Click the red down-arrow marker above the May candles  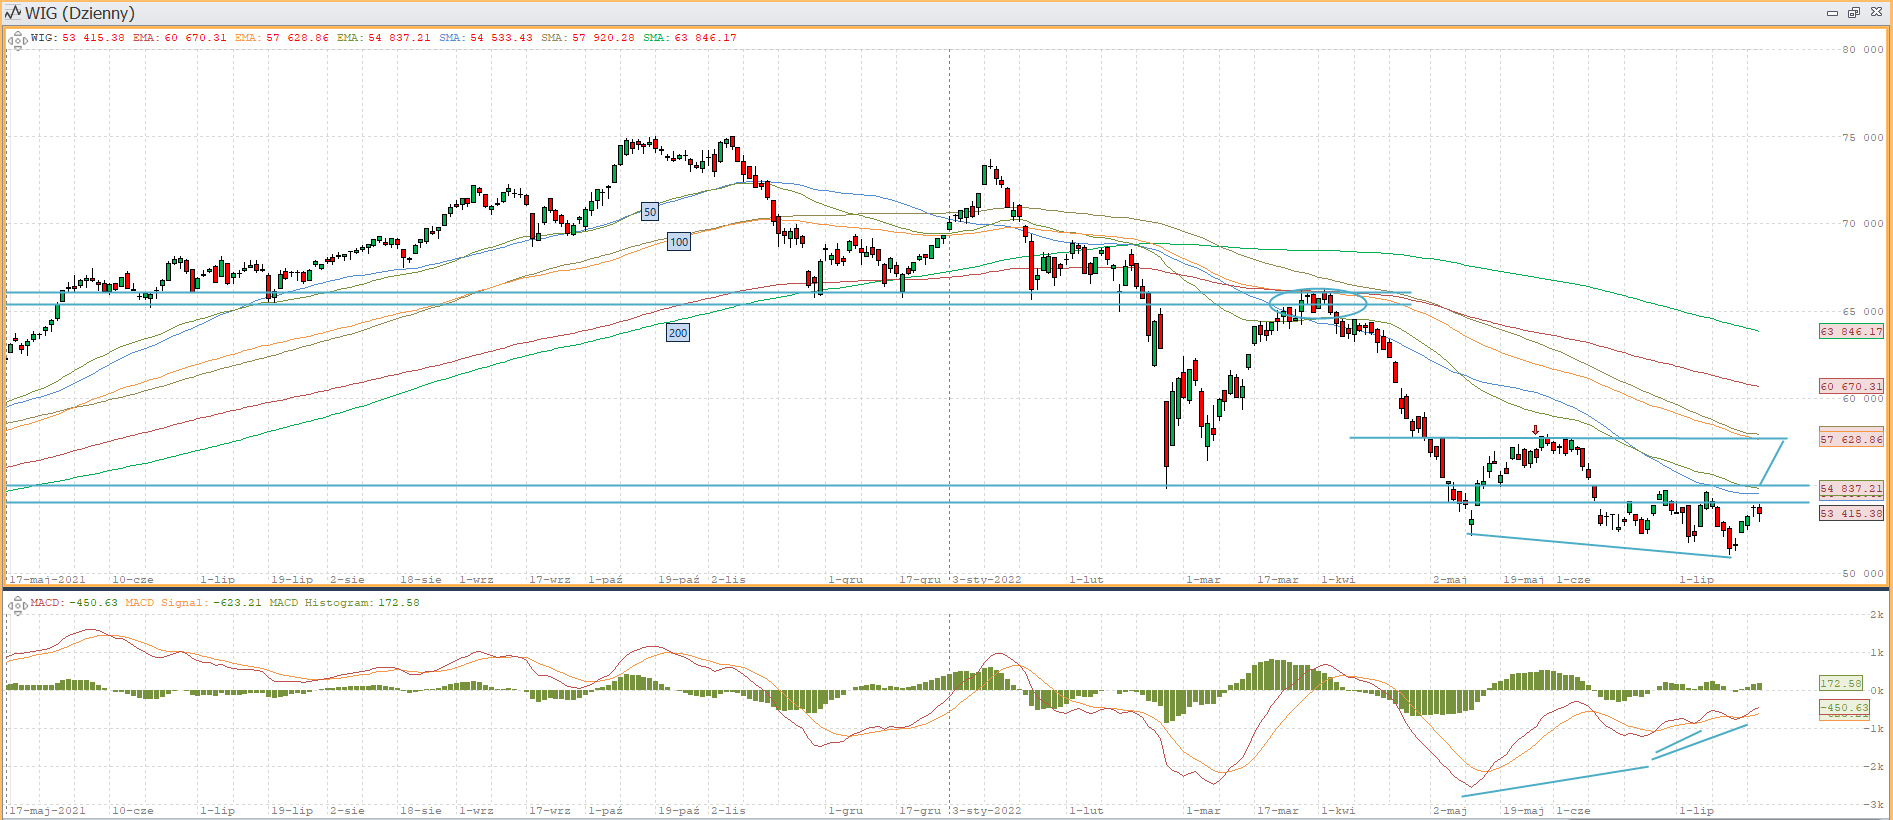pyautogui.click(x=1536, y=430)
